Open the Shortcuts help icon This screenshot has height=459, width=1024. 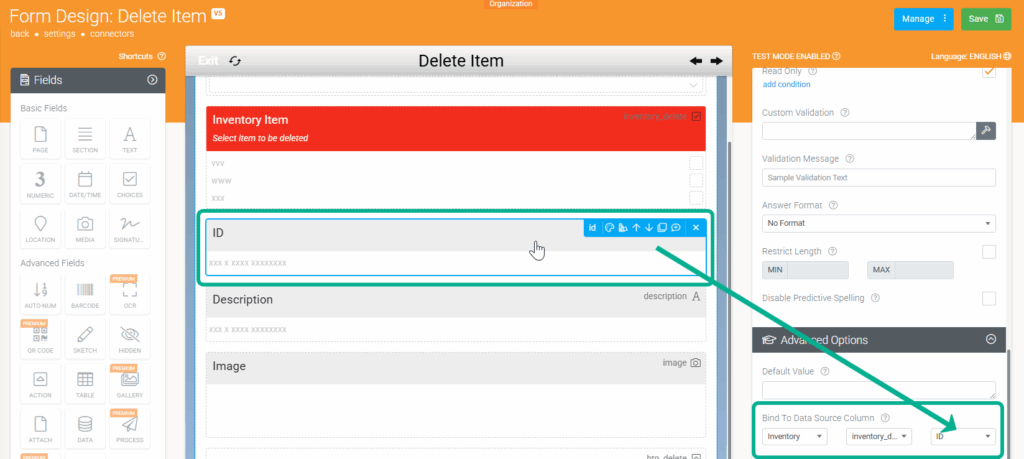click(162, 57)
